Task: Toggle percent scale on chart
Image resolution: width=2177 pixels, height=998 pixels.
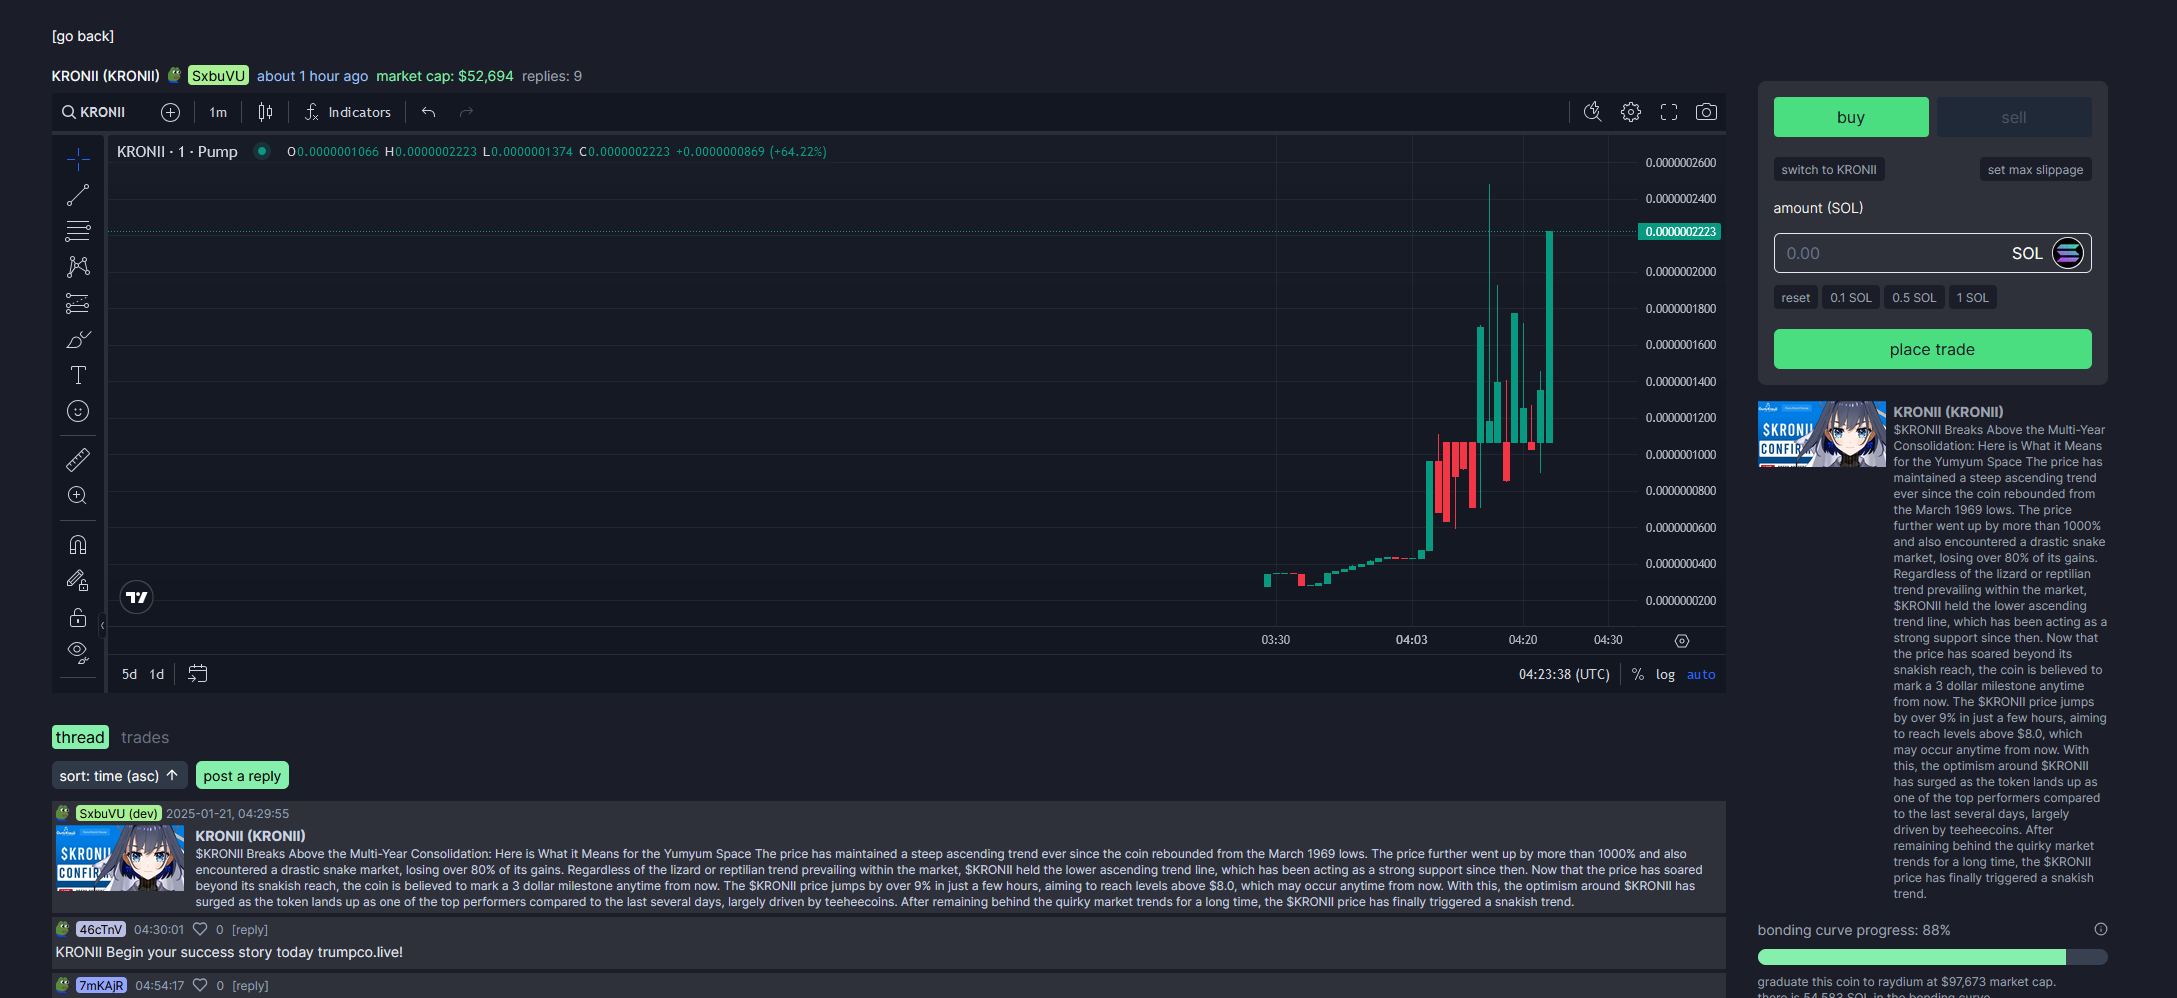Action: (x=1638, y=674)
